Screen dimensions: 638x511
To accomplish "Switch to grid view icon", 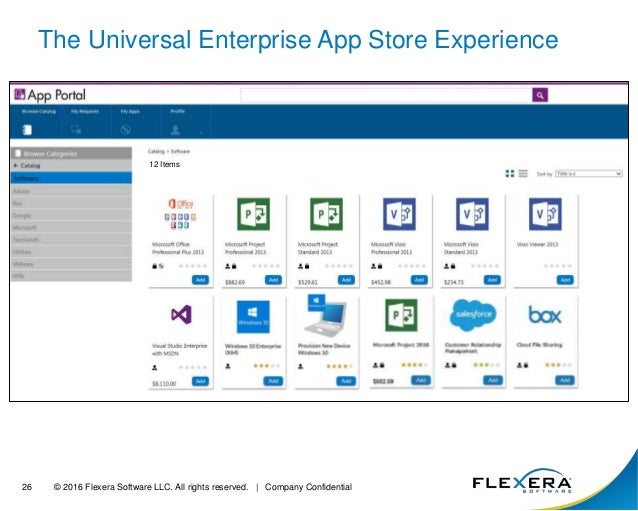I will pyautogui.click(x=510, y=174).
